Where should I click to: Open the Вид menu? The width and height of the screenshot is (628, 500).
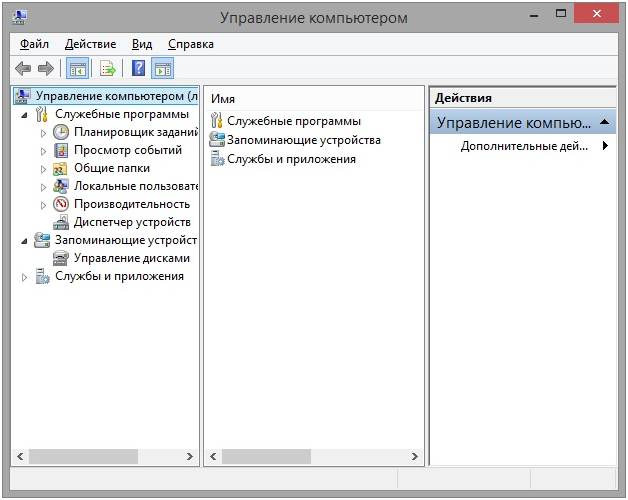point(142,44)
